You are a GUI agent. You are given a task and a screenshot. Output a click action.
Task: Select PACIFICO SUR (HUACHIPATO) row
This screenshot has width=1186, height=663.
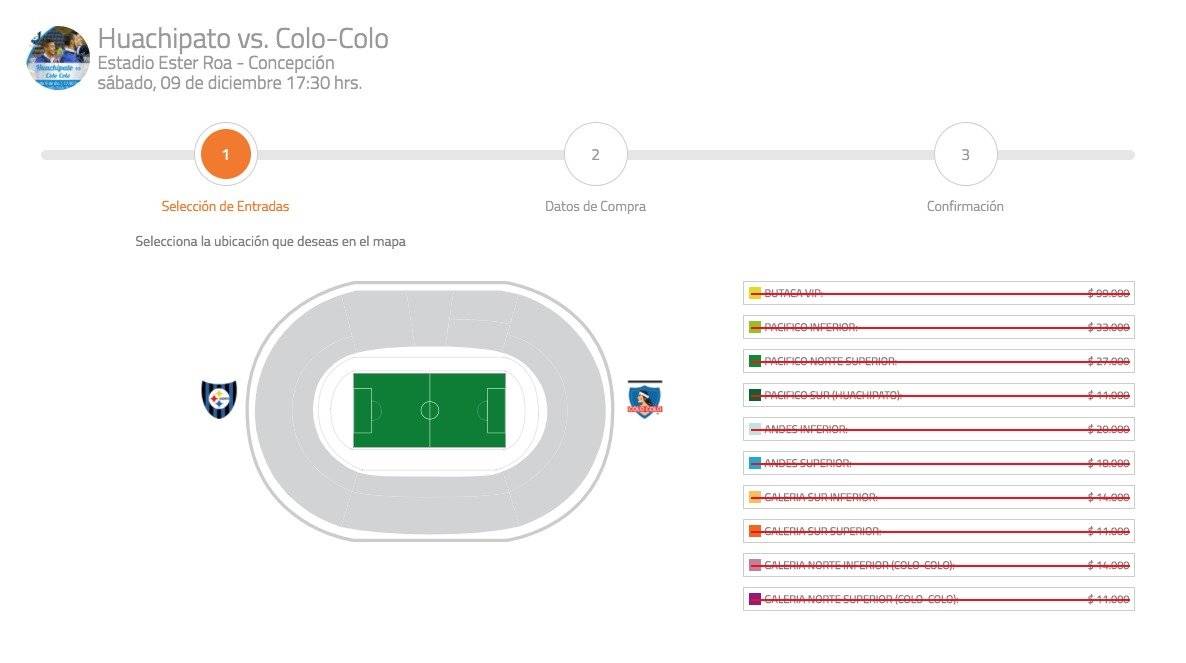pos(939,395)
